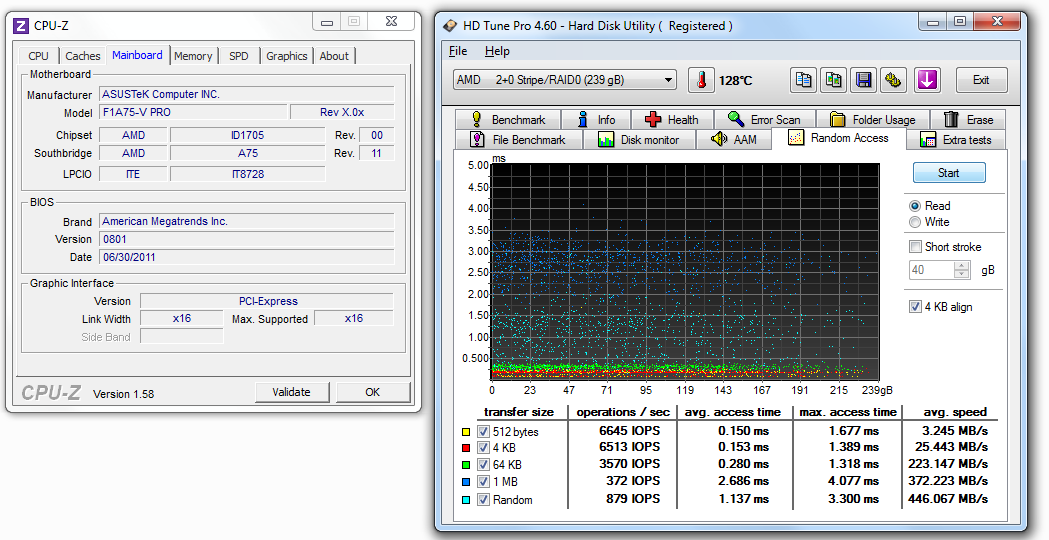Open the Error Scan tab
This screenshot has height=540, width=1049.
pos(765,120)
